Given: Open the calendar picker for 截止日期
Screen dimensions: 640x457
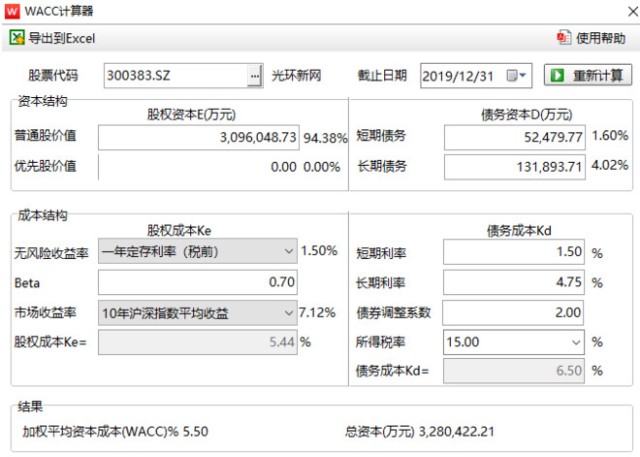Looking at the screenshot, I should (x=516, y=75).
